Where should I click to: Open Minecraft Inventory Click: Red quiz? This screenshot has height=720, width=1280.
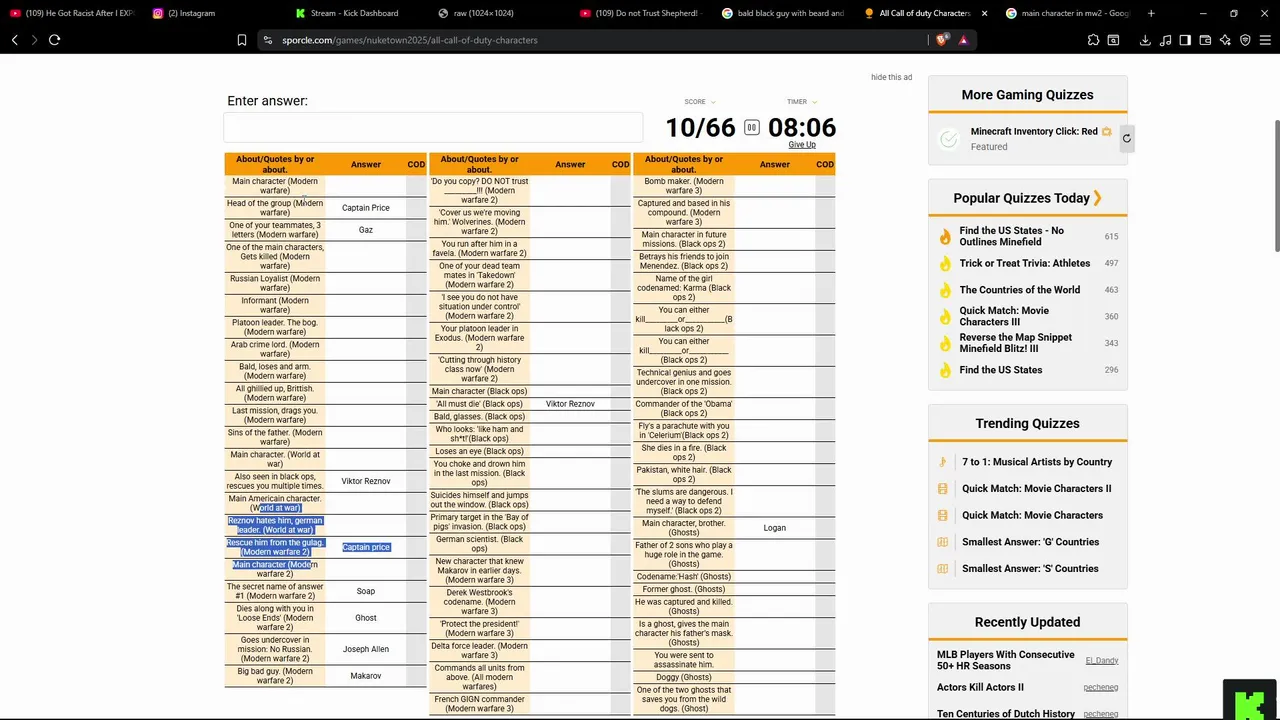[x=1034, y=131]
